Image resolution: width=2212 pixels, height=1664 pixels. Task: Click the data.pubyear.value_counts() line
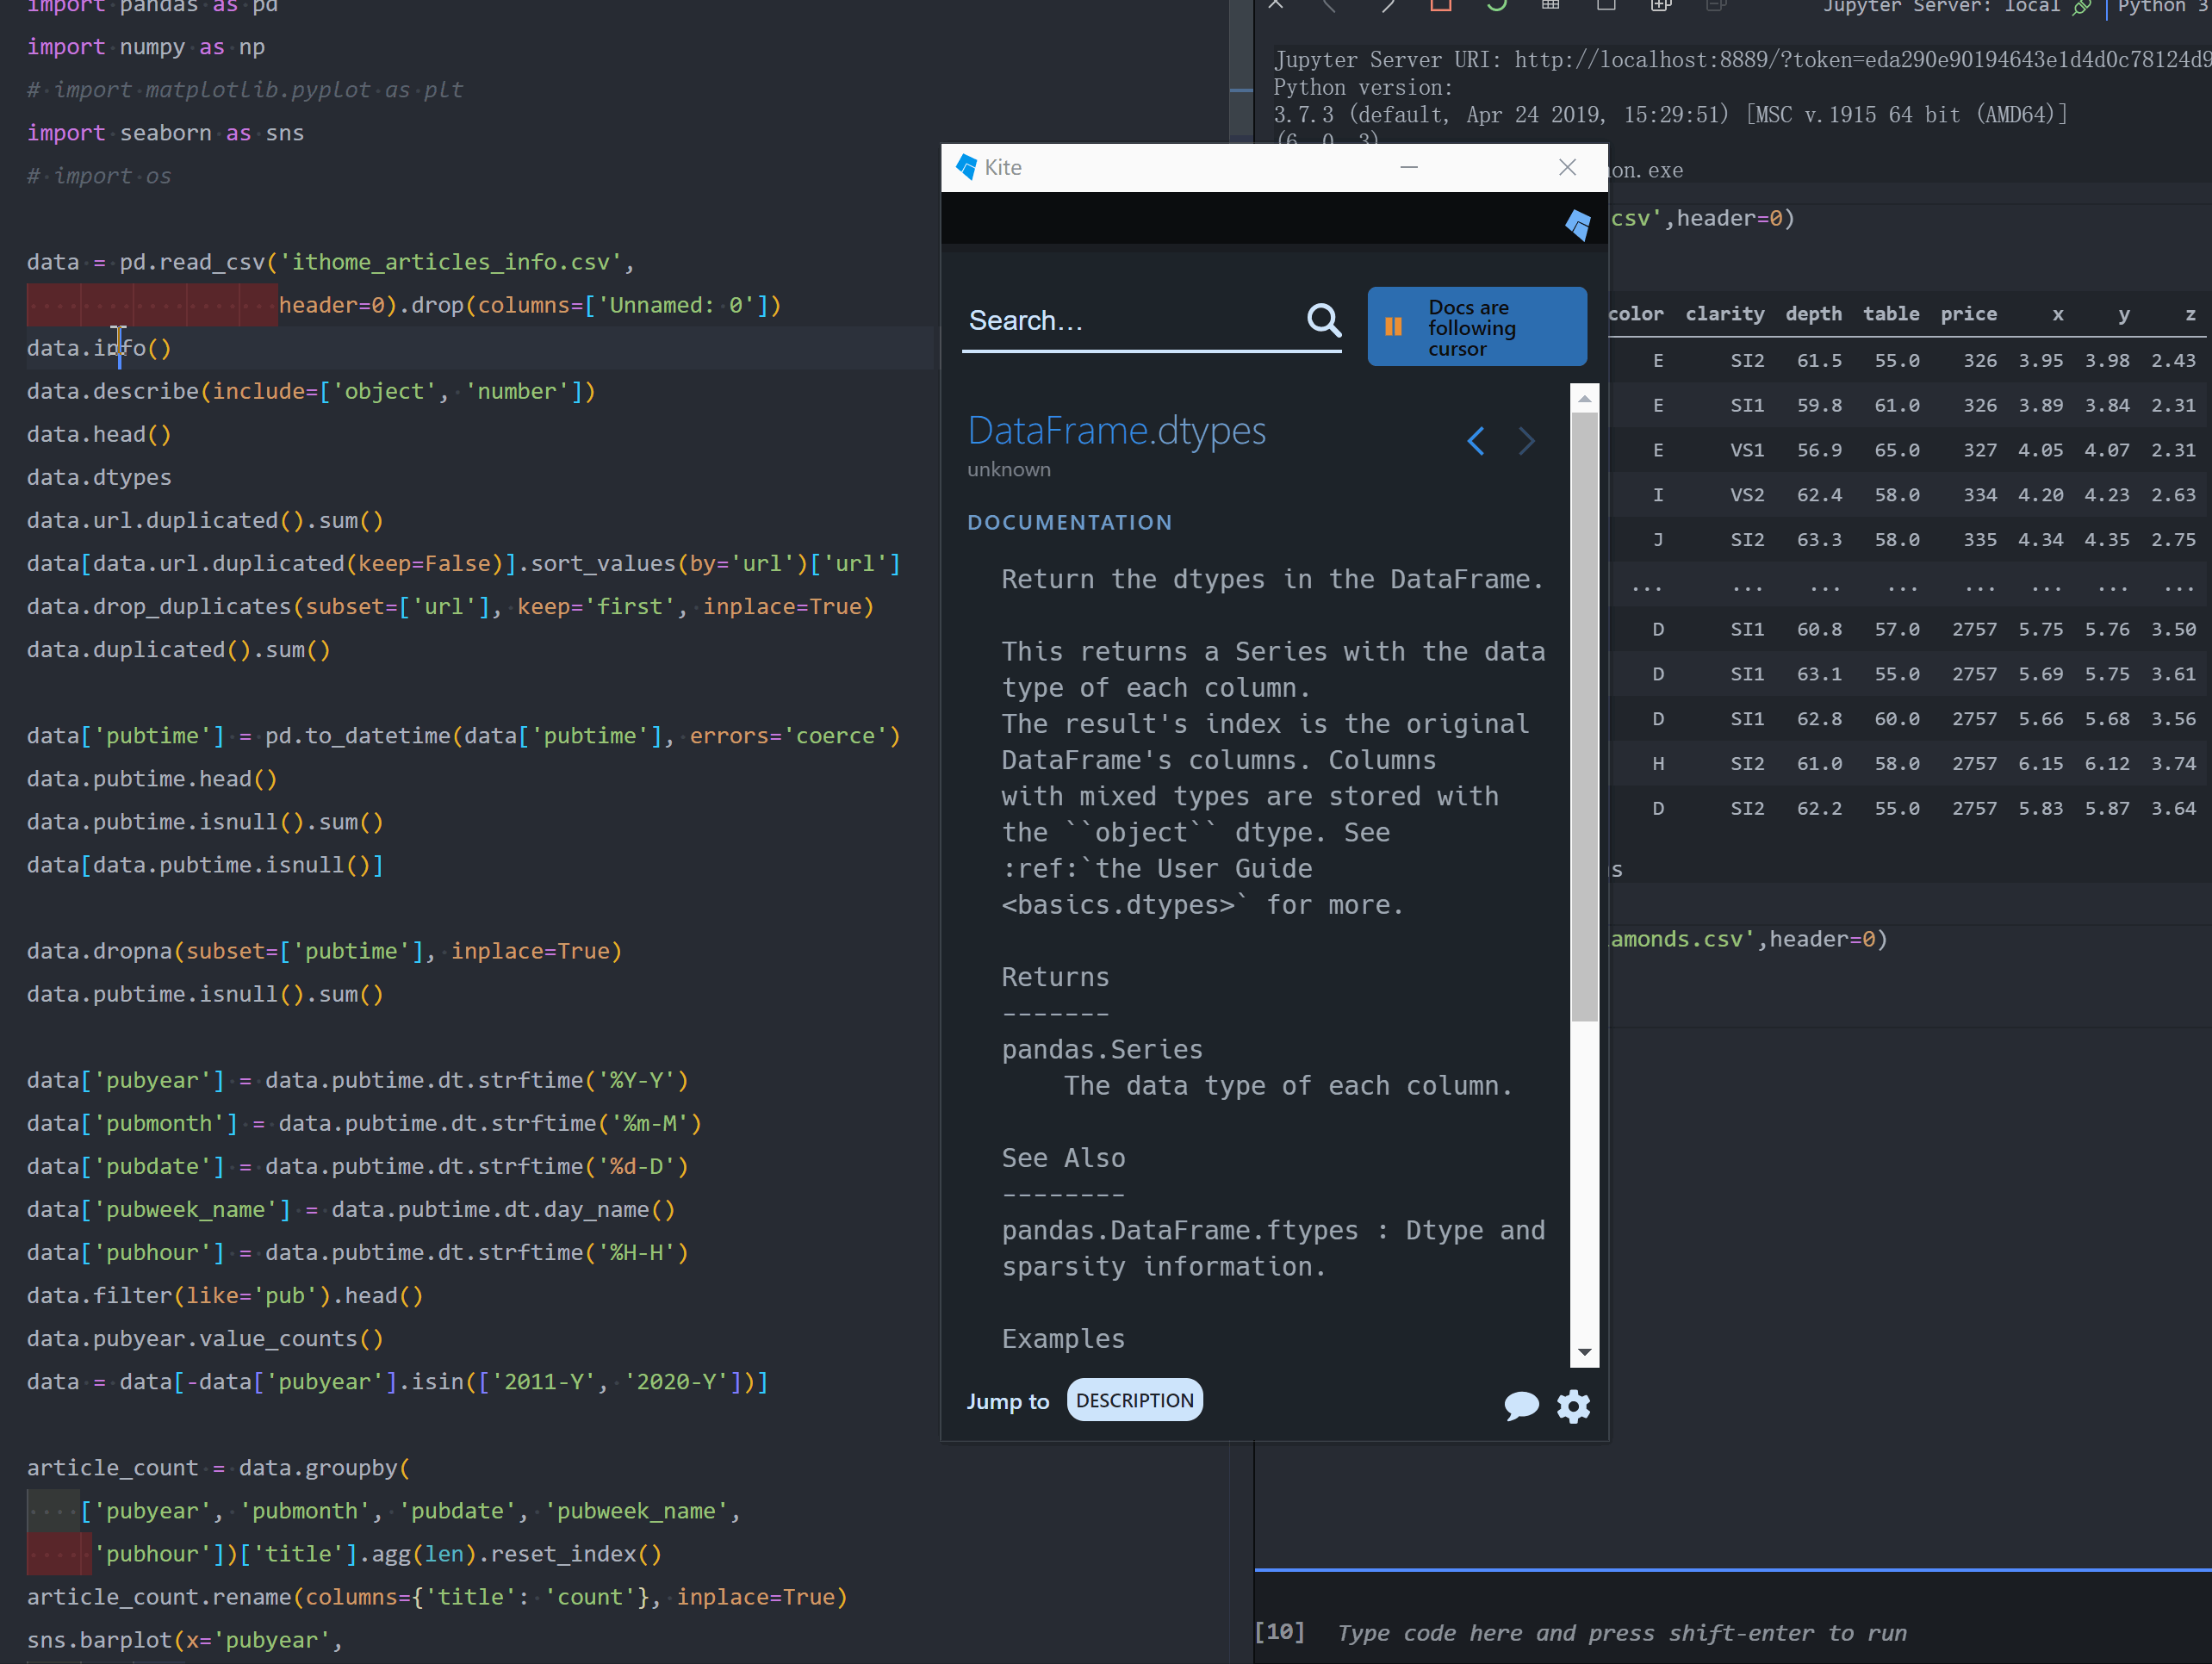point(205,1338)
